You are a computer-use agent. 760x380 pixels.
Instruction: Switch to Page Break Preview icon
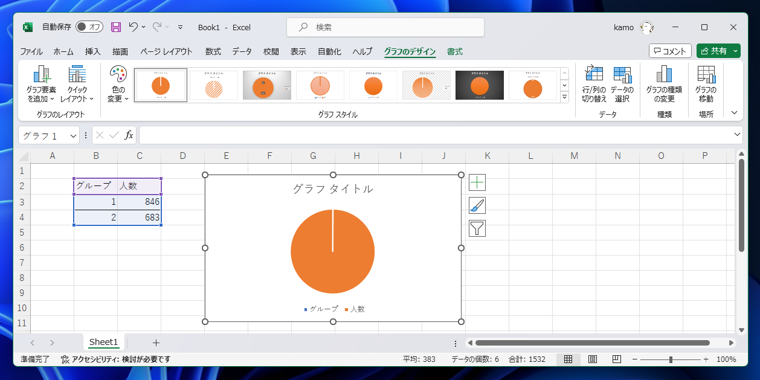[x=617, y=359]
